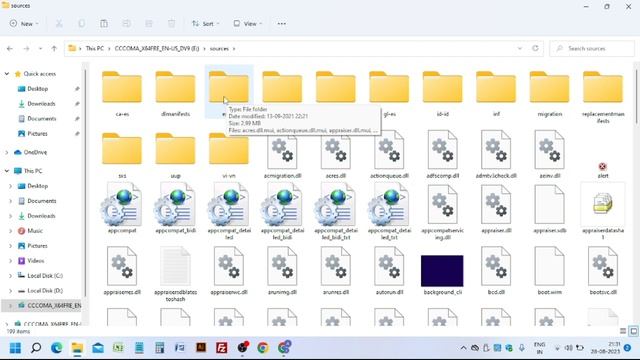640x360 pixels.
Task: Expand the OneDrive node
Action: coord(7,152)
